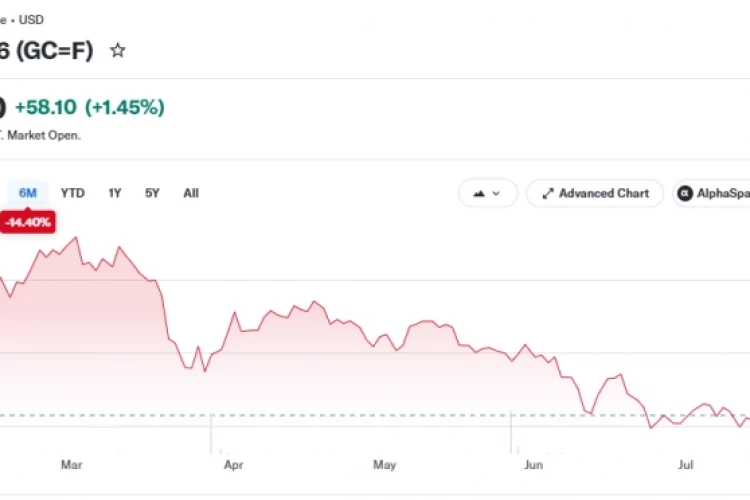Open the Advanced Chart button
The width and height of the screenshot is (750, 500).
(595, 193)
